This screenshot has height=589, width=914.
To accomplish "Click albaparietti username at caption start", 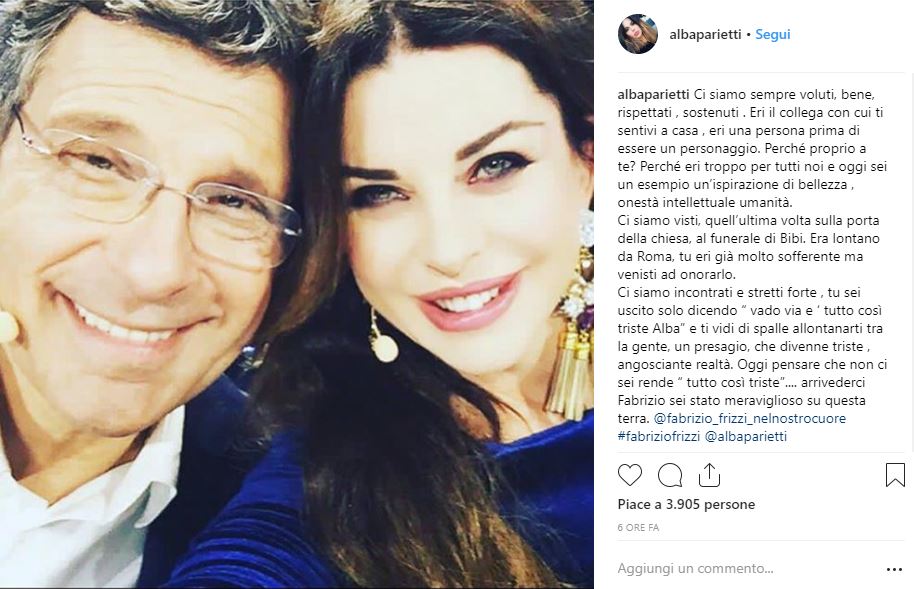I will click(x=653, y=94).
